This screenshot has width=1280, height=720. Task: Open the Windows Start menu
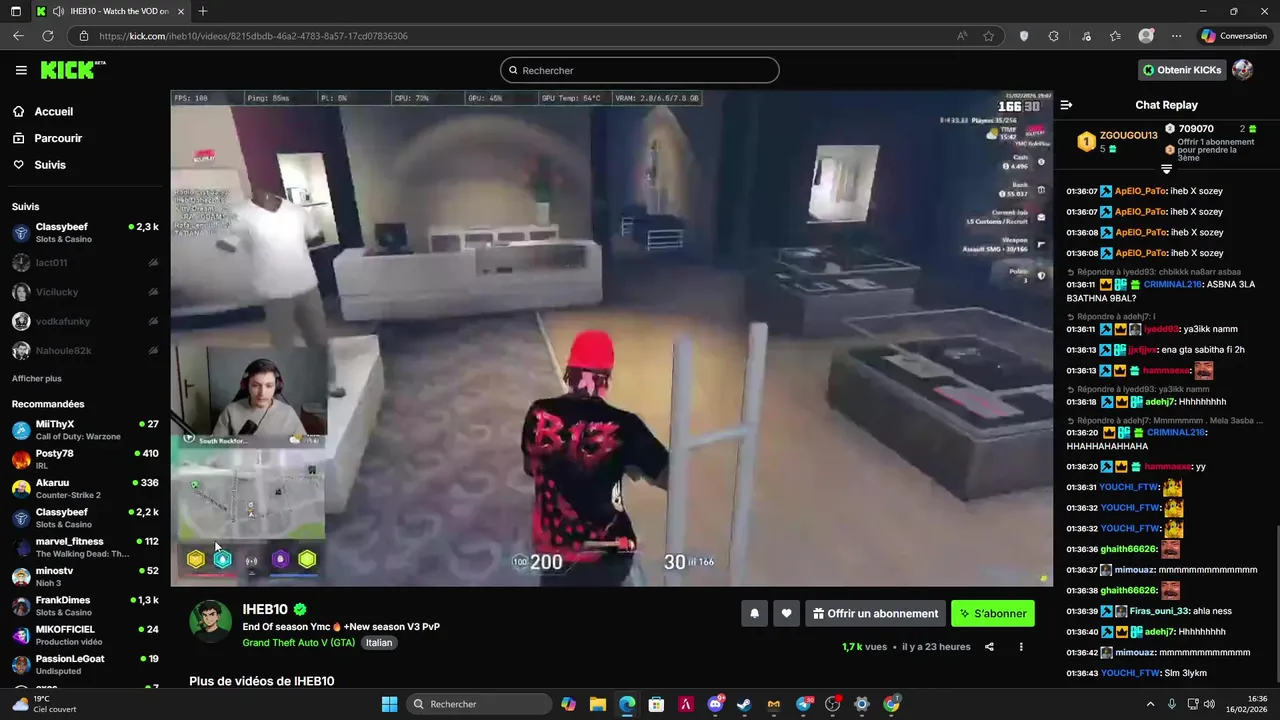390,704
